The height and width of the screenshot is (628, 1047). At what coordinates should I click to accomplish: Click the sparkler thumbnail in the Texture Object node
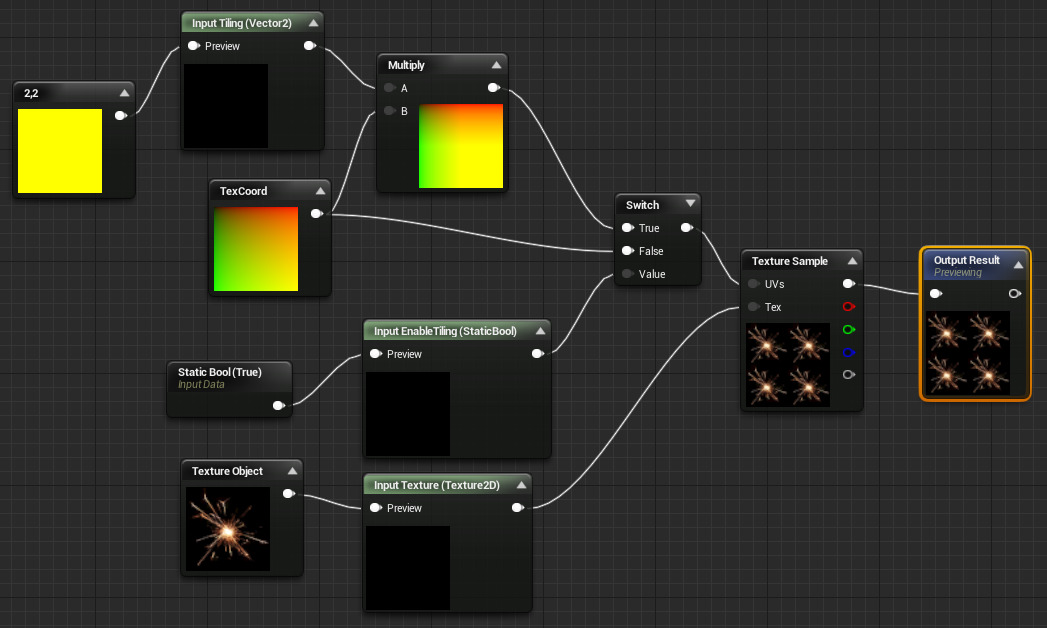pos(227,528)
